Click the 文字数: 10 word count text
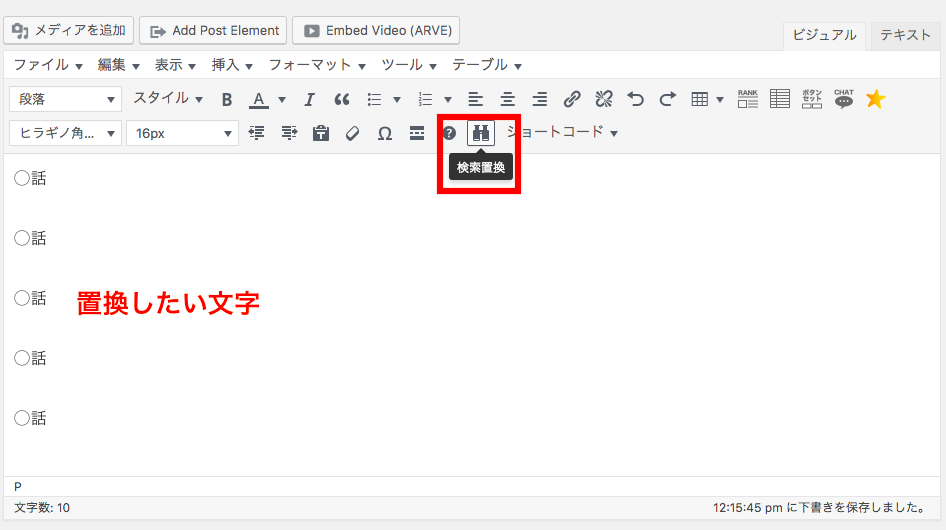The image size is (946, 530). (42, 508)
